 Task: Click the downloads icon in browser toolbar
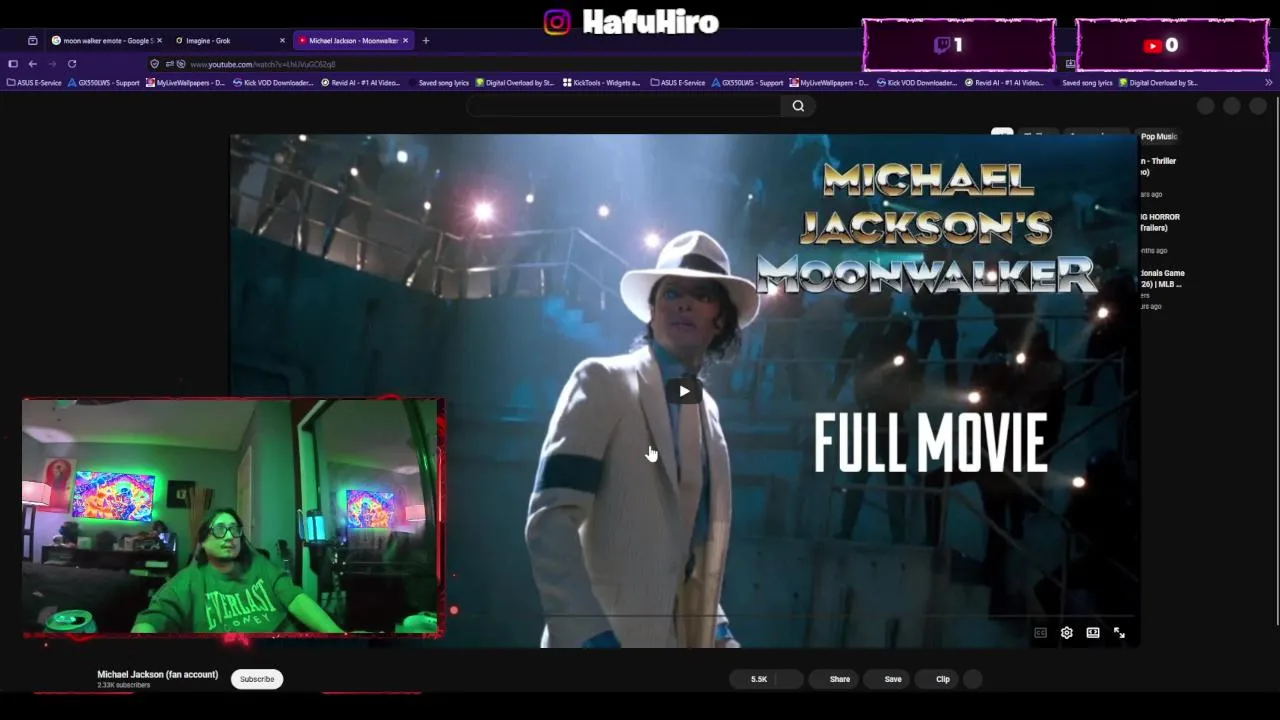[x=1070, y=64]
